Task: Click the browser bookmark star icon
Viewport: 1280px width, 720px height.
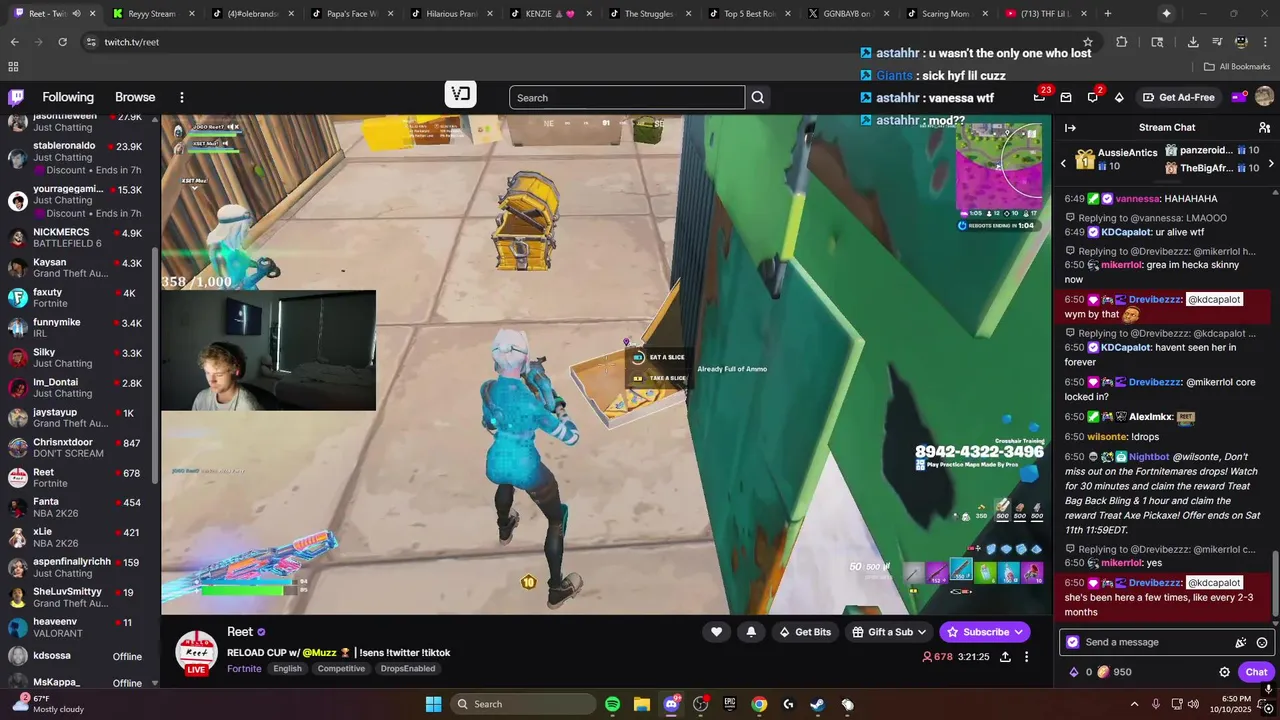Action: tap(1088, 42)
